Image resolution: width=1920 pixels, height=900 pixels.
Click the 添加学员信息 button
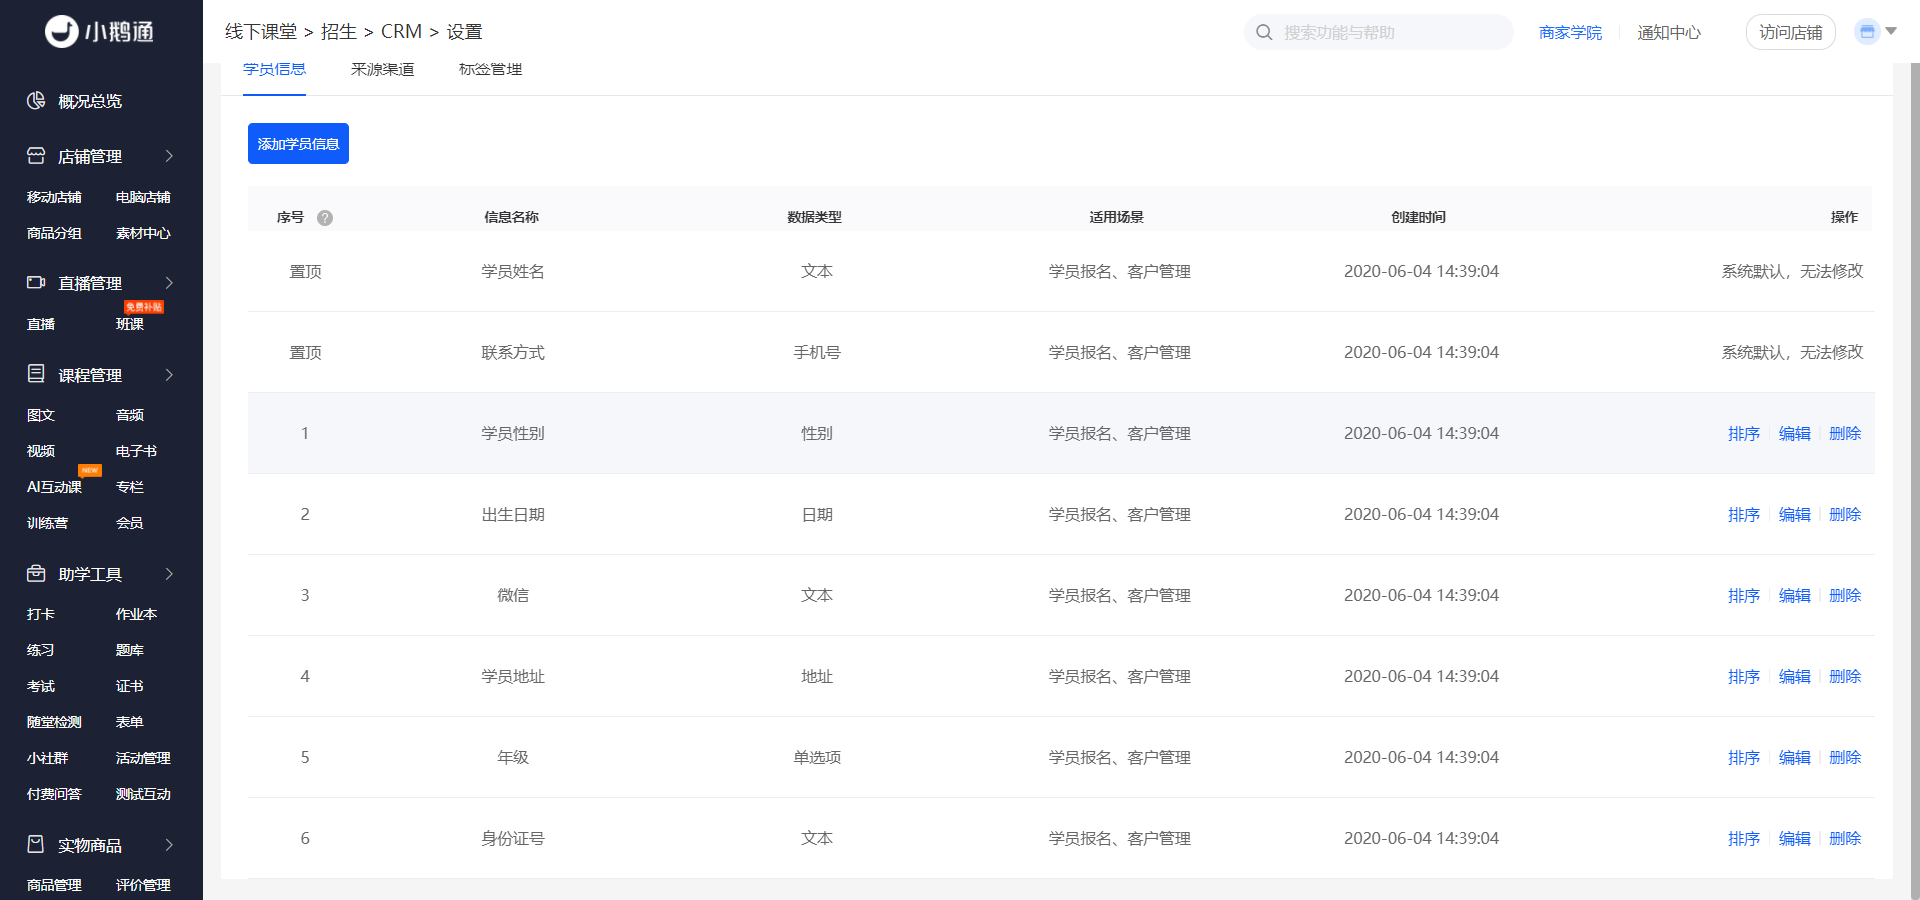click(298, 143)
